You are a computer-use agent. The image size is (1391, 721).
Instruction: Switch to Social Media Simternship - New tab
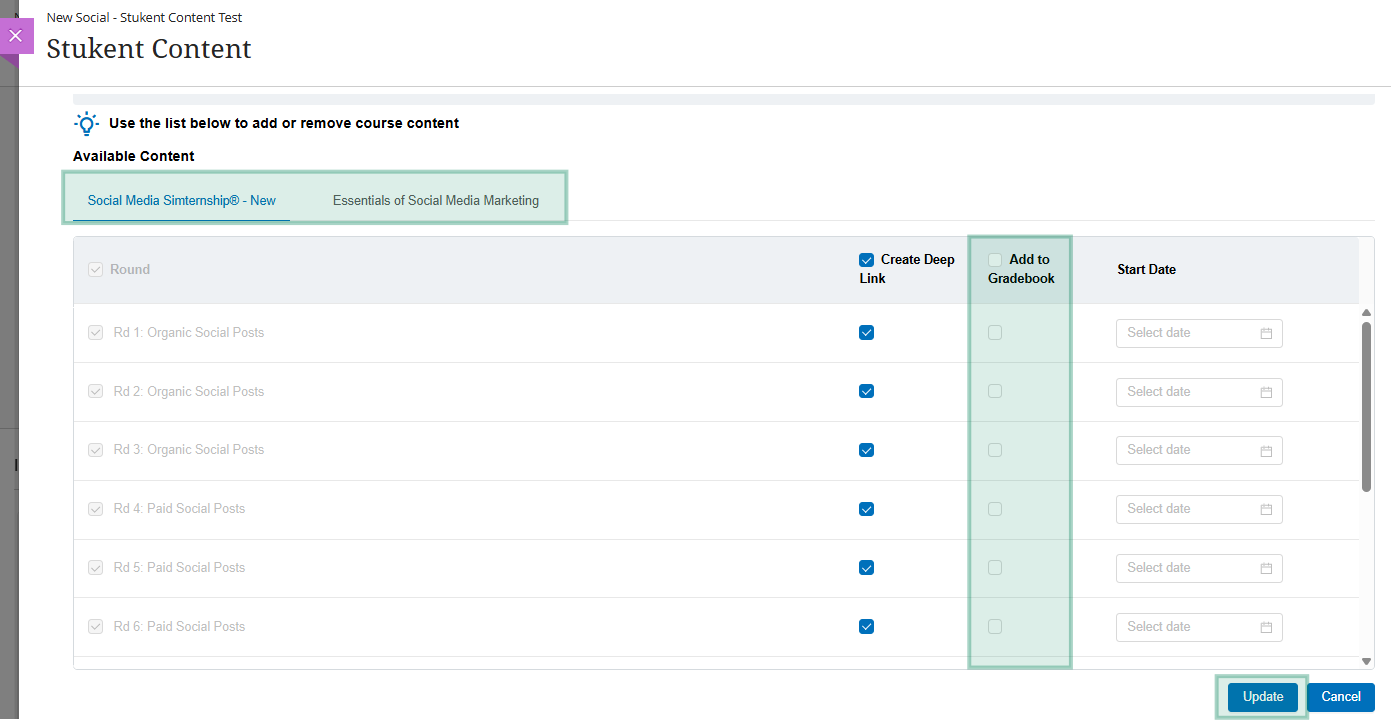click(x=182, y=200)
